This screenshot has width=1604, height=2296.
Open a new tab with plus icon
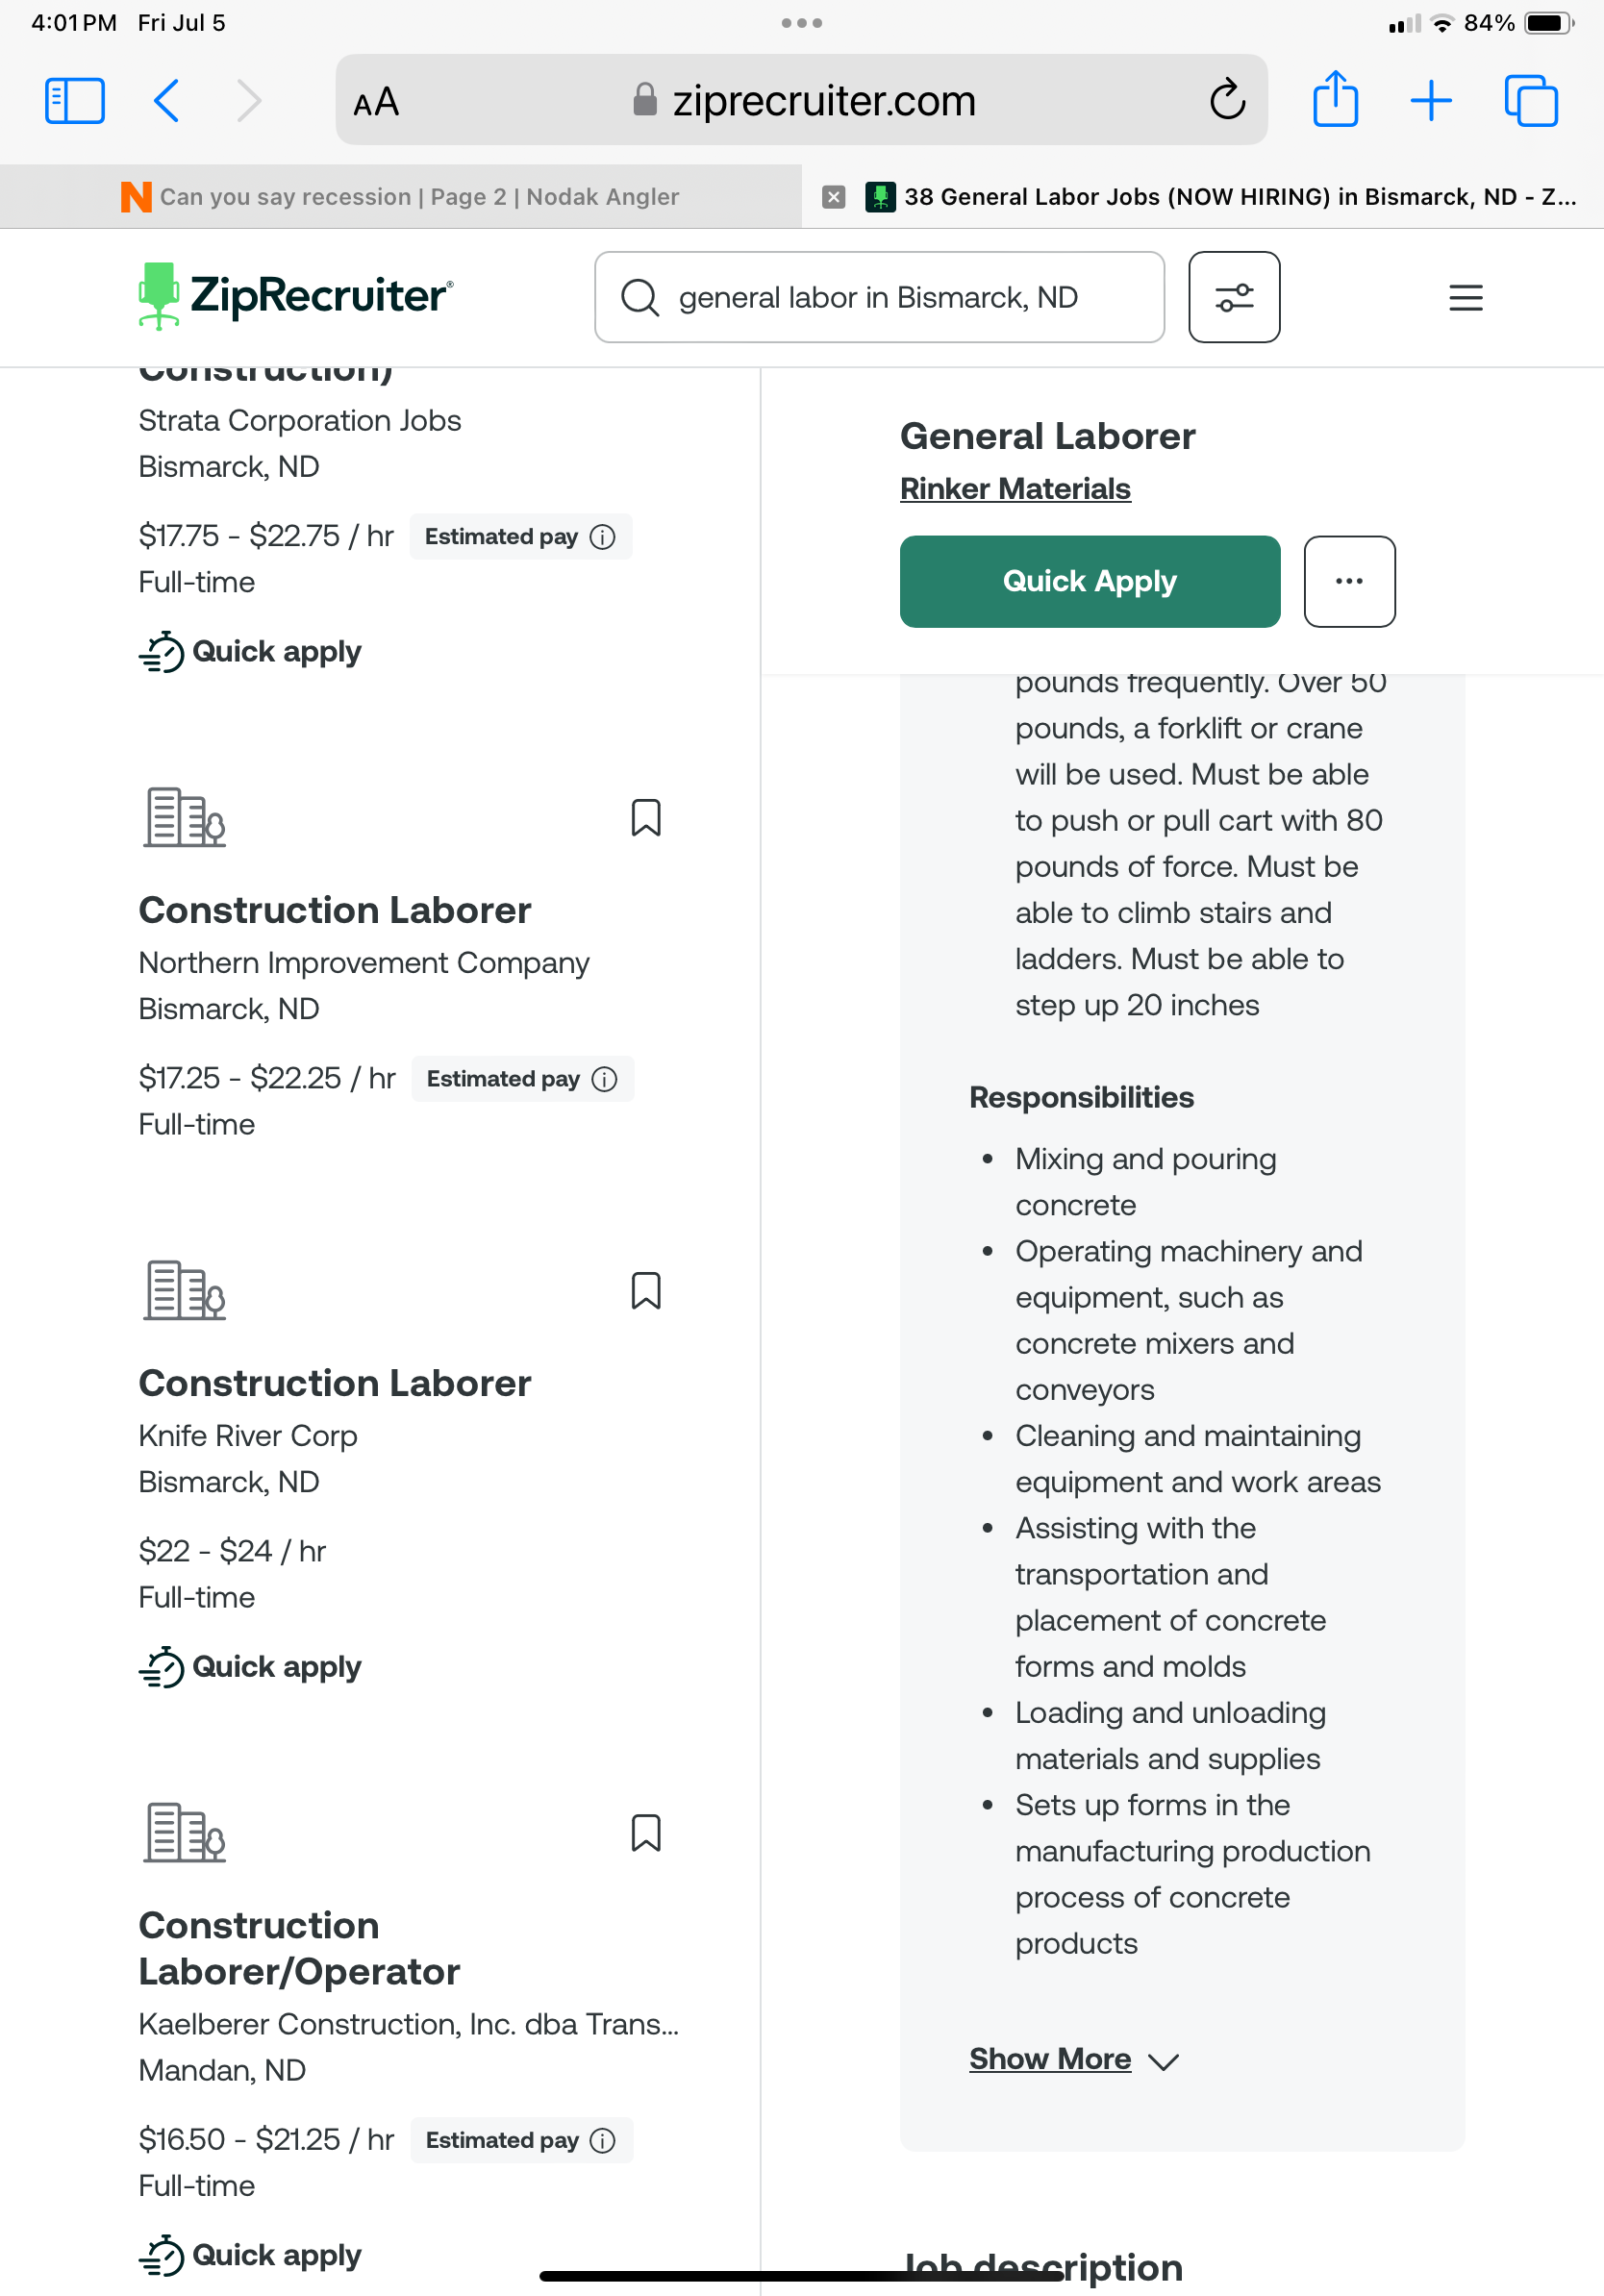[x=1431, y=101]
